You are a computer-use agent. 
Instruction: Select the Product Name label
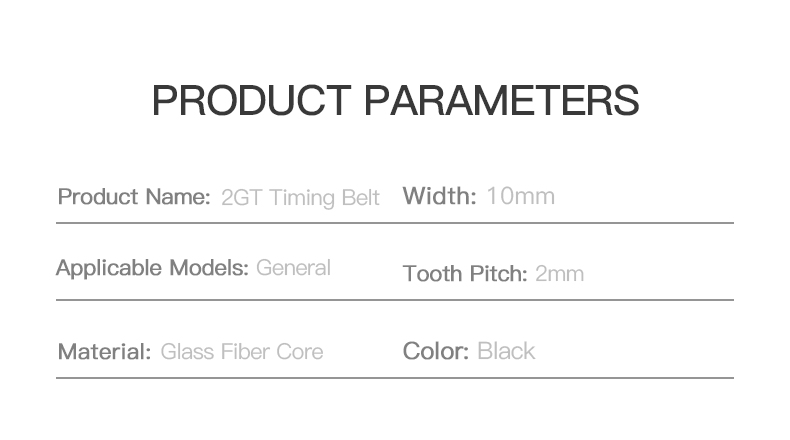(134, 196)
